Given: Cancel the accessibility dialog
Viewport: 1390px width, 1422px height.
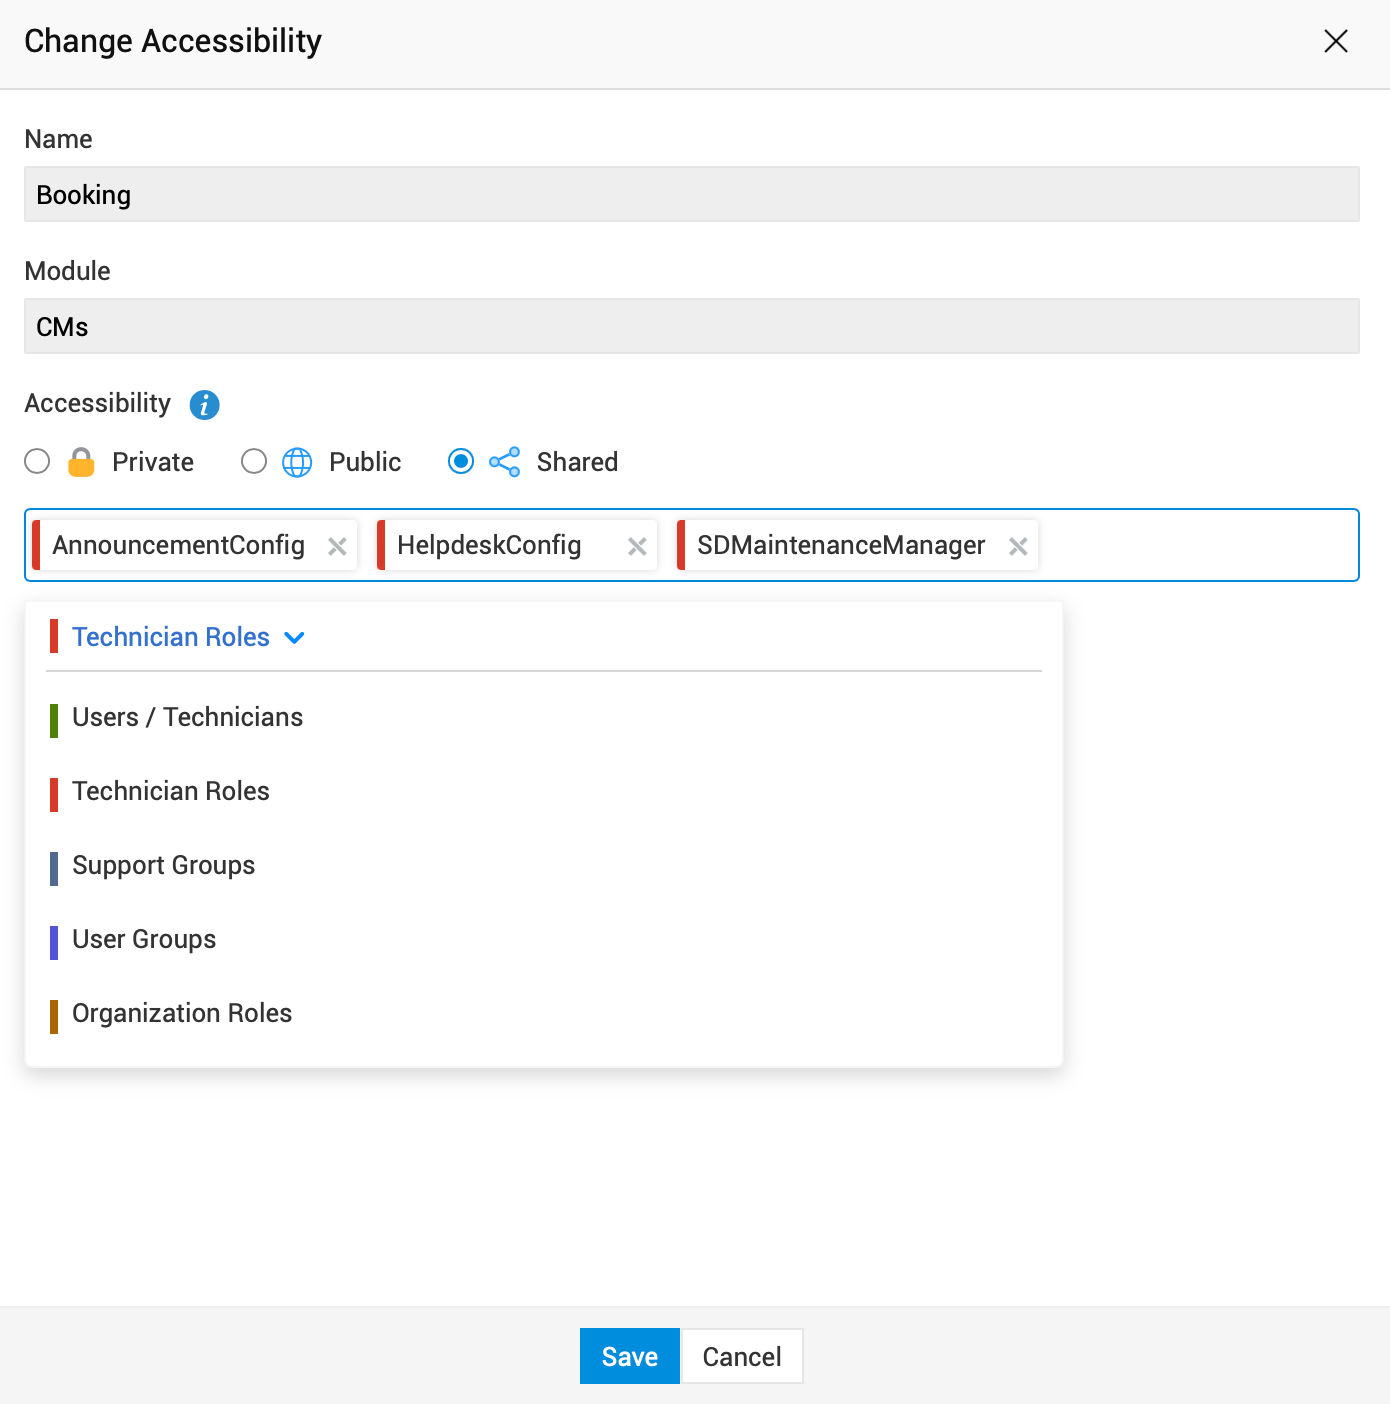Looking at the screenshot, I should [x=742, y=1356].
